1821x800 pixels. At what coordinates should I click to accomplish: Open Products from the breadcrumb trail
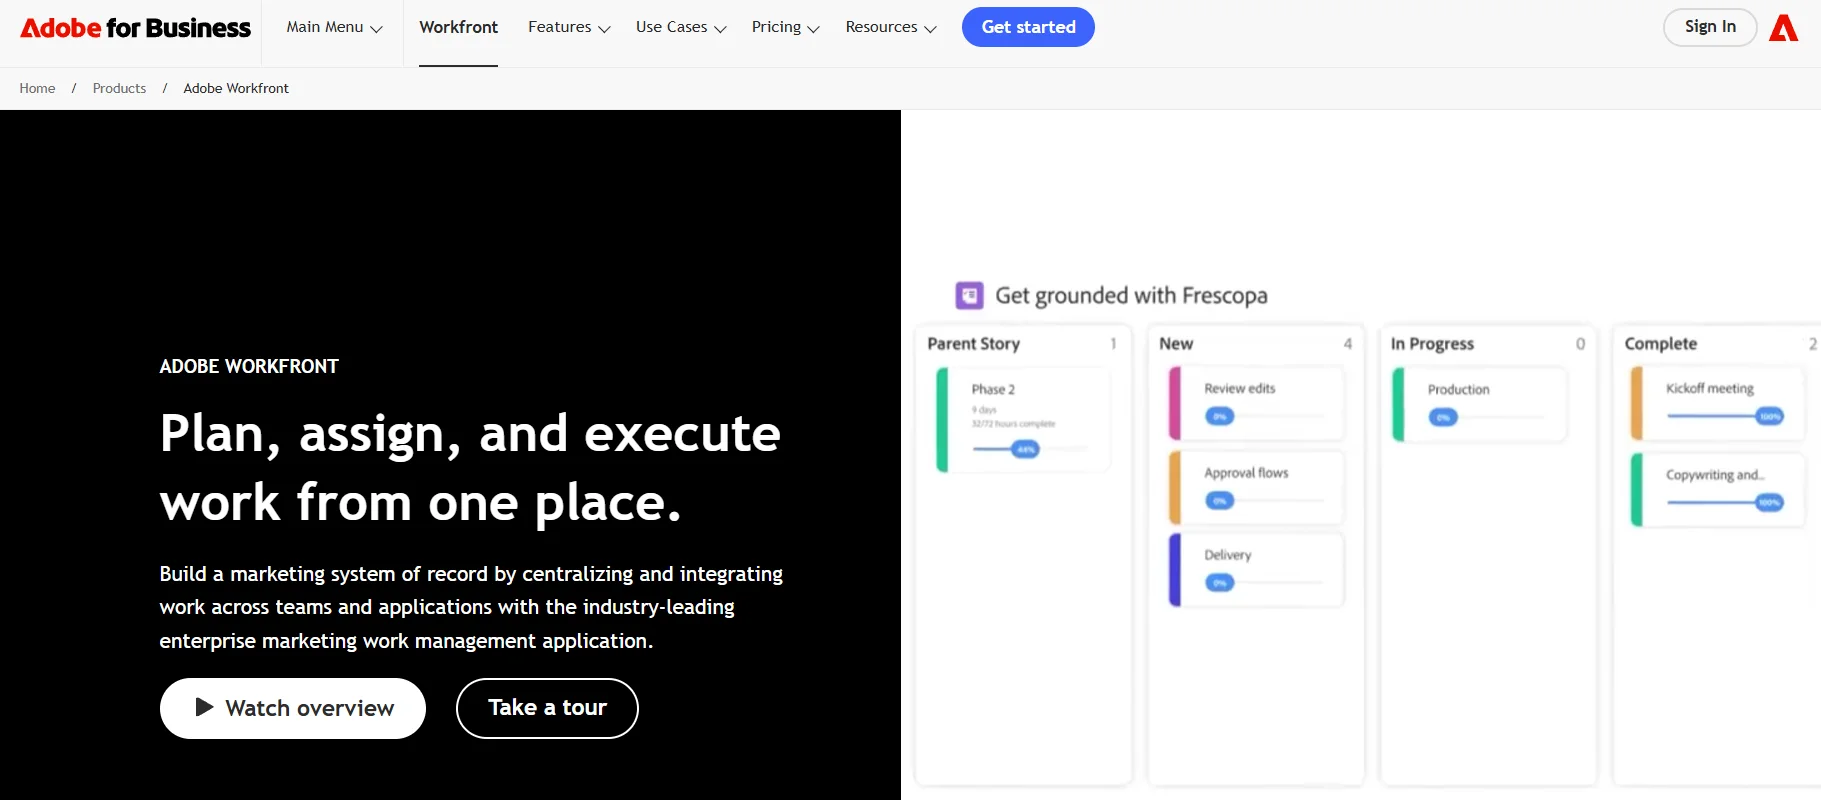118,88
